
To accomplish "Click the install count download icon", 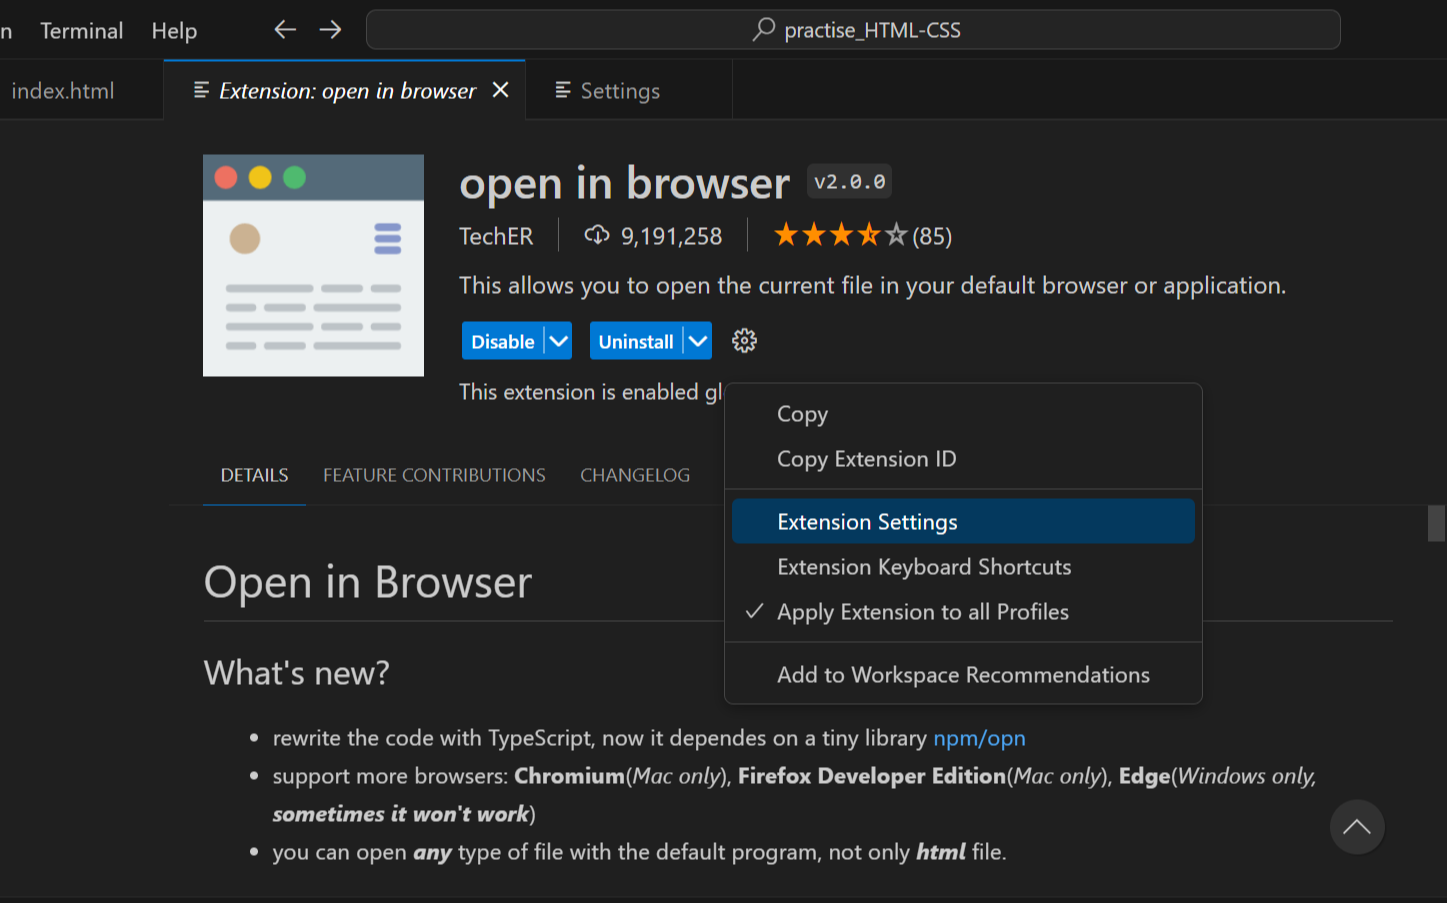I will (x=597, y=235).
